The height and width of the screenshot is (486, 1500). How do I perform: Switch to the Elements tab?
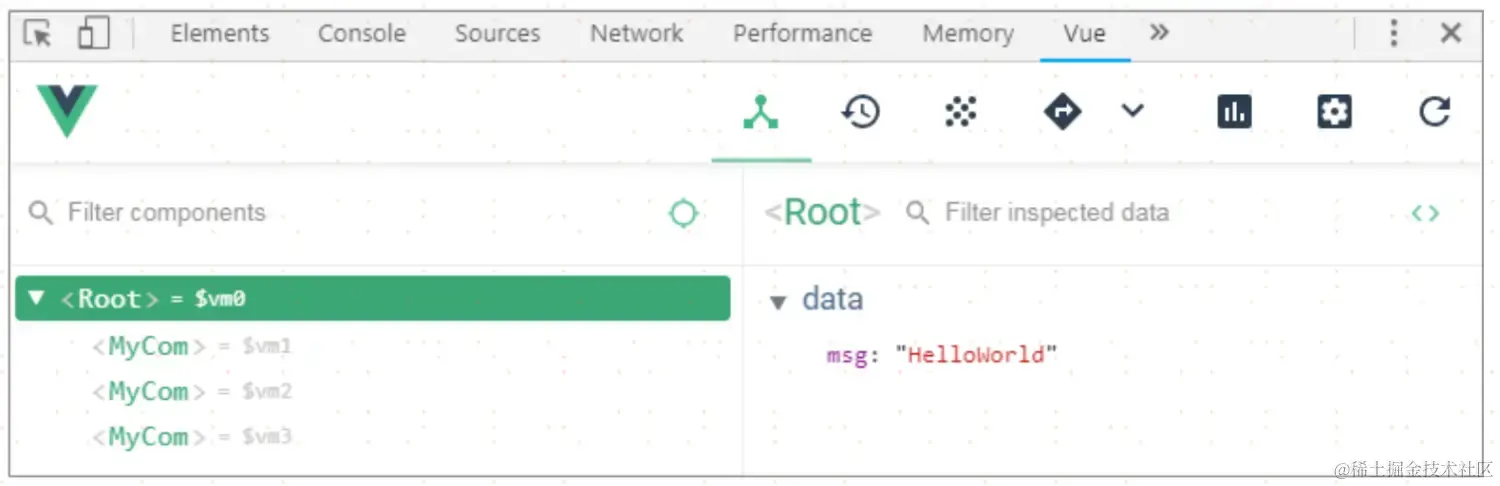(219, 34)
